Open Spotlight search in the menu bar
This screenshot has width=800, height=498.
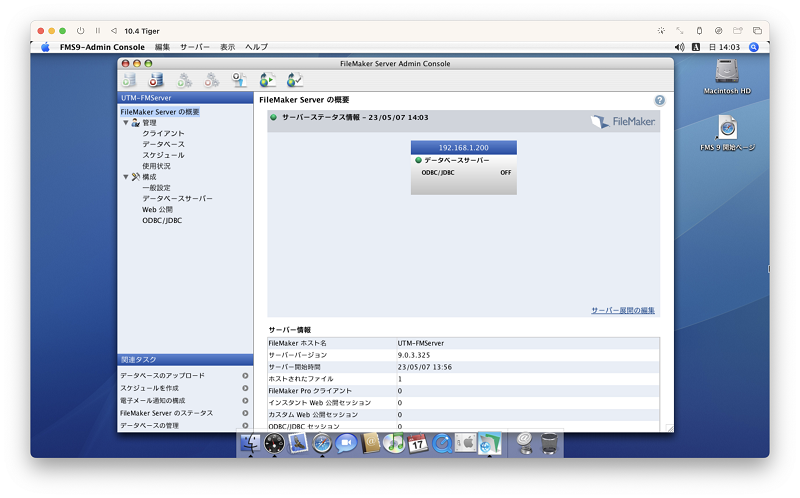tap(754, 47)
